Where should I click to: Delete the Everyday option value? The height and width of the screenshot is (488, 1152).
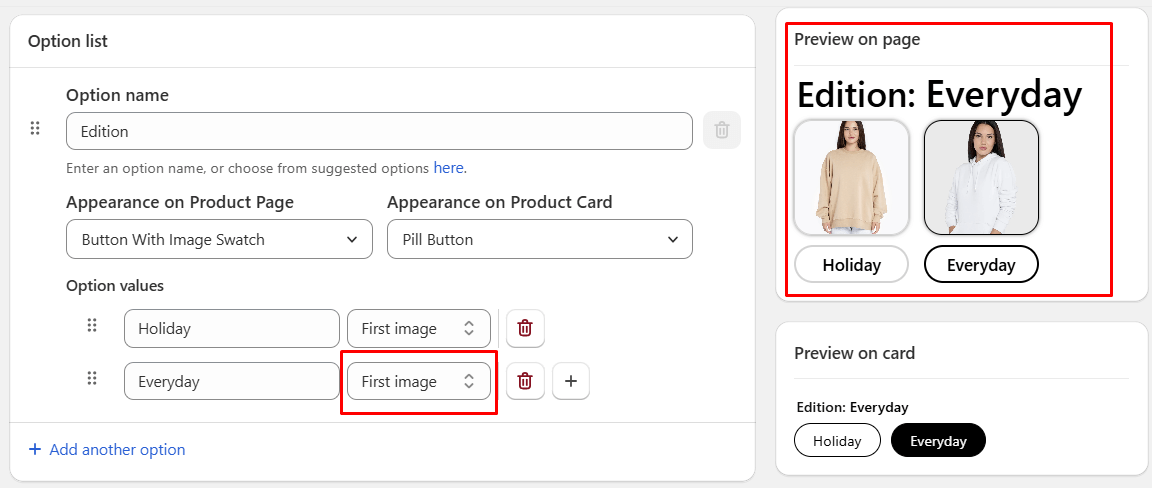525,381
